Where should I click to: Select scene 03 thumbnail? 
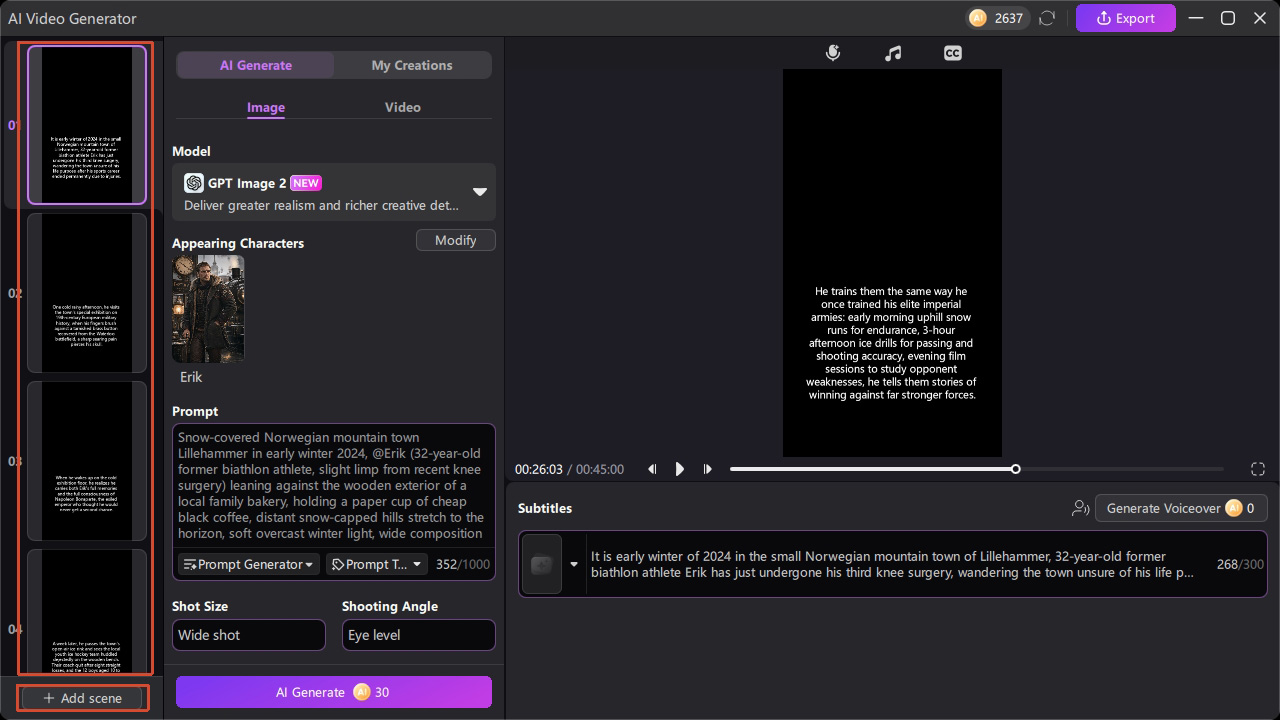pos(87,461)
